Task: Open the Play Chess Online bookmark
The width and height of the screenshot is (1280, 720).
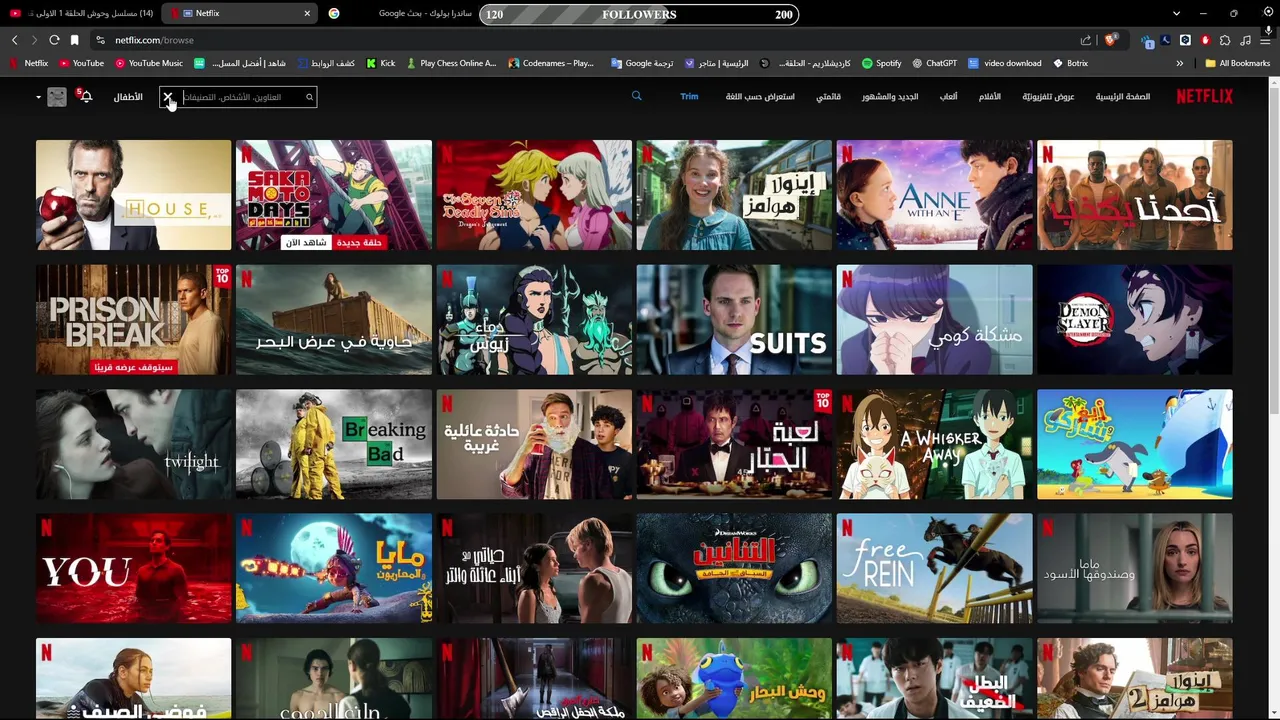Action: coord(450,63)
